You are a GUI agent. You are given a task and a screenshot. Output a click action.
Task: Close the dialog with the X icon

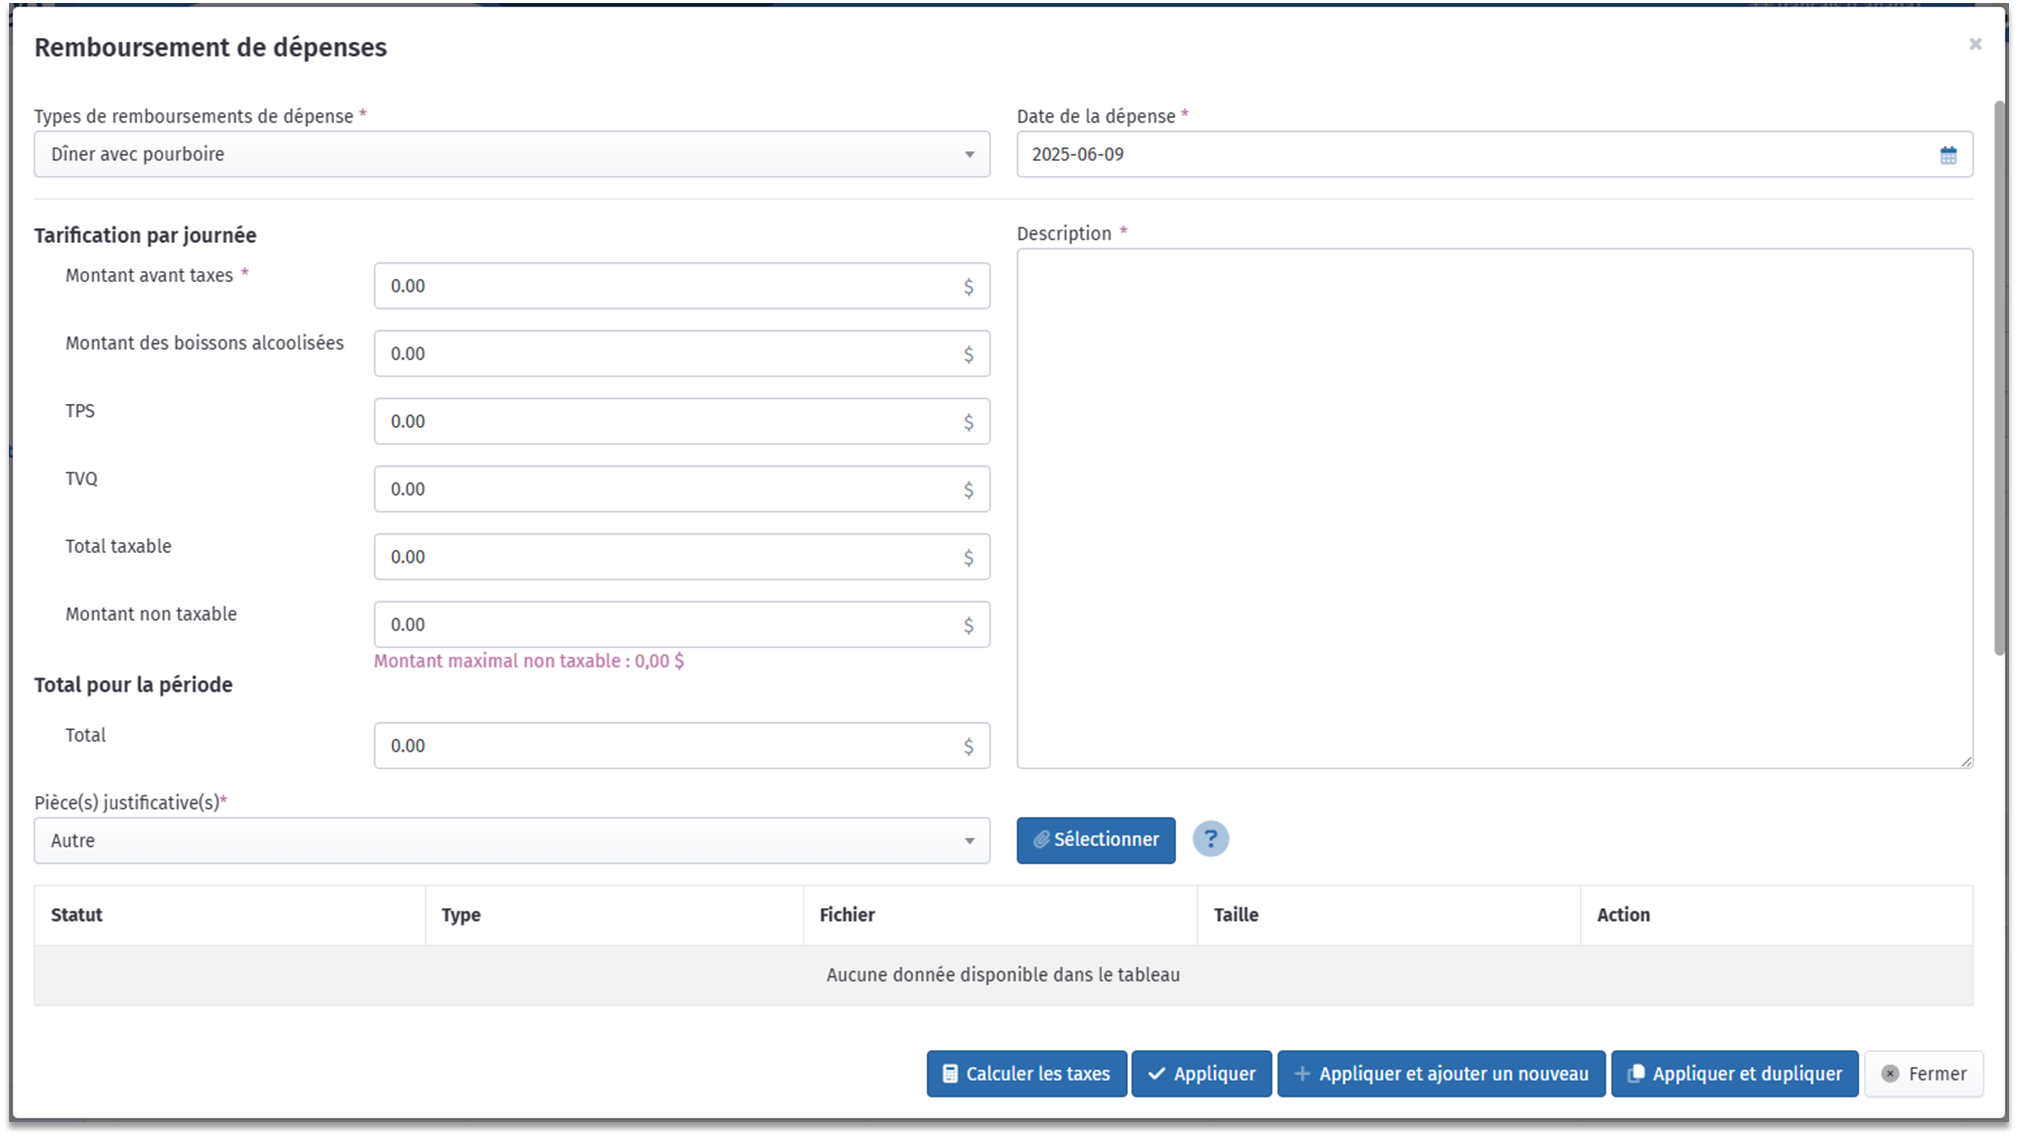pyautogui.click(x=1974, y=44)
